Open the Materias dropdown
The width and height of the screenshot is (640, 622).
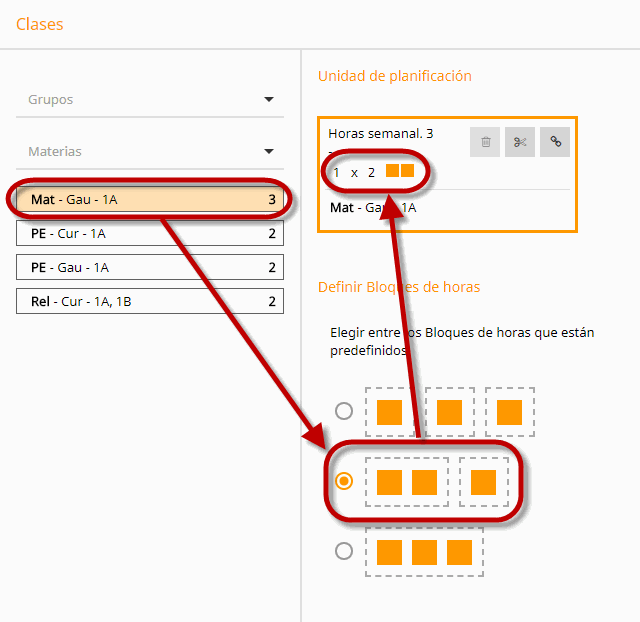[x=150, y=151]
